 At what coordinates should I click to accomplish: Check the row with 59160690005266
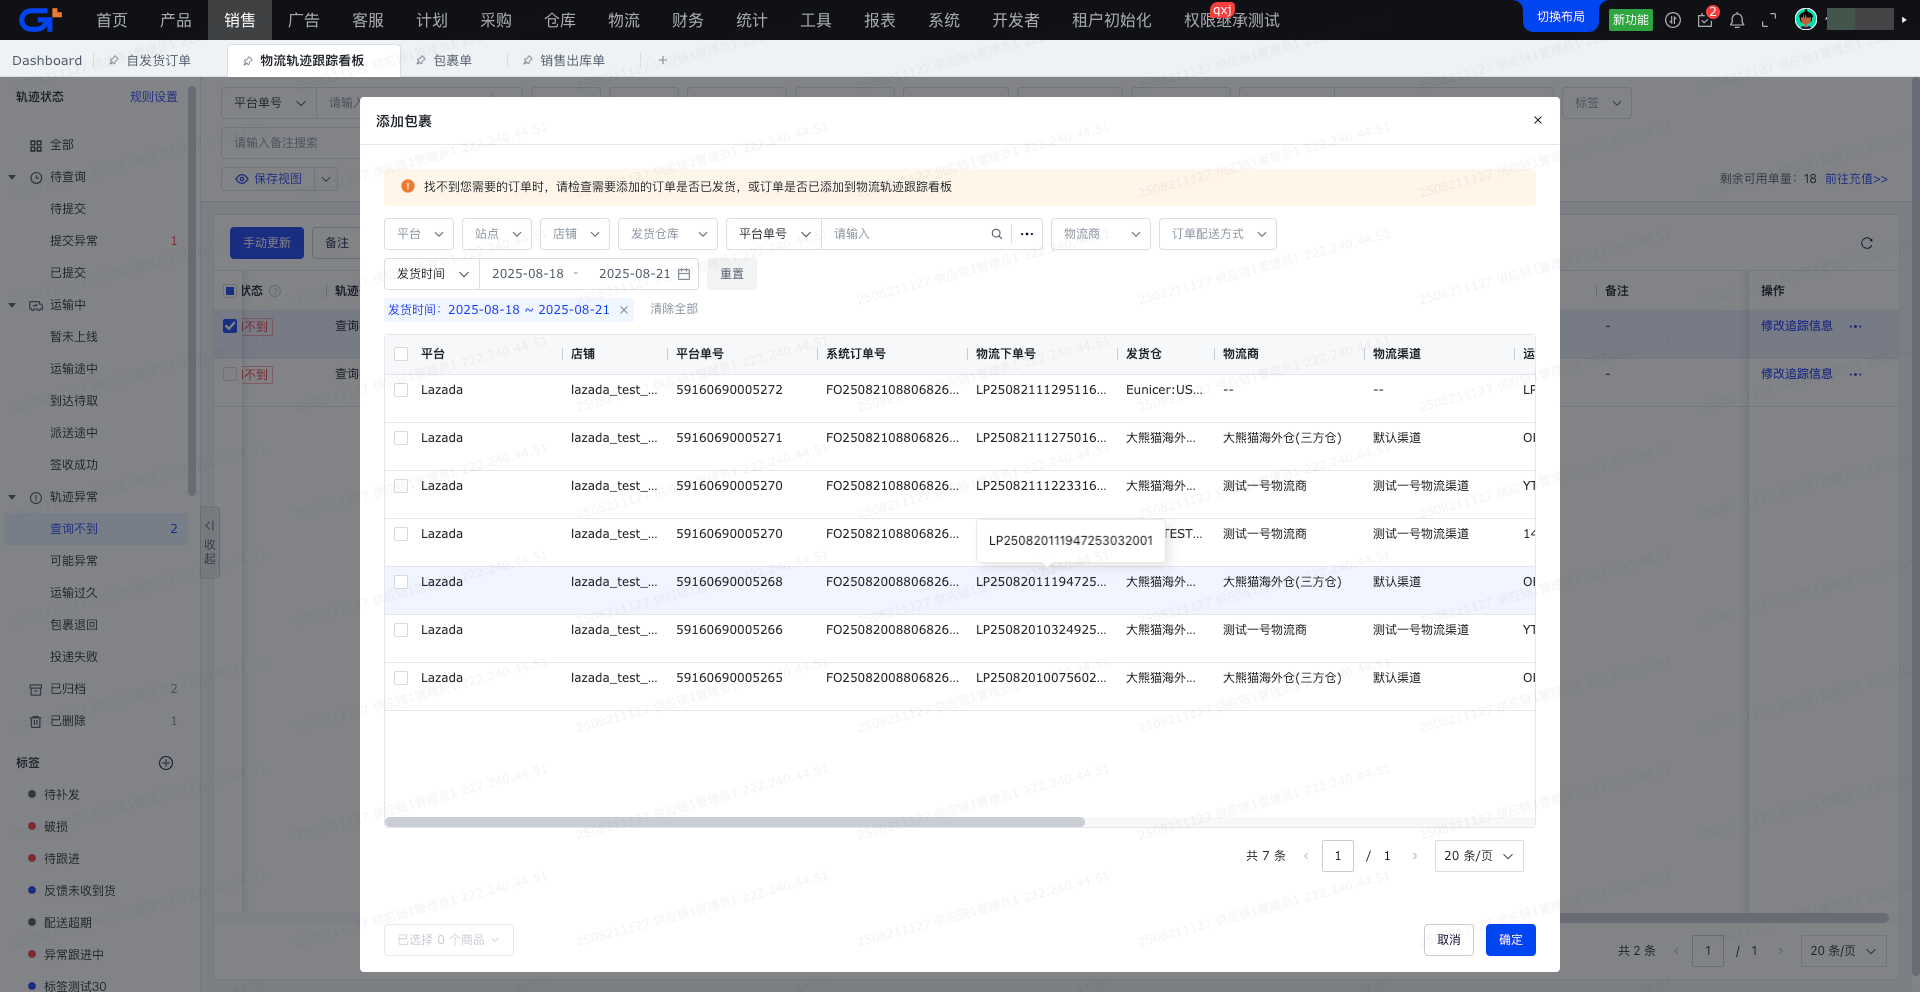[401, 630]
